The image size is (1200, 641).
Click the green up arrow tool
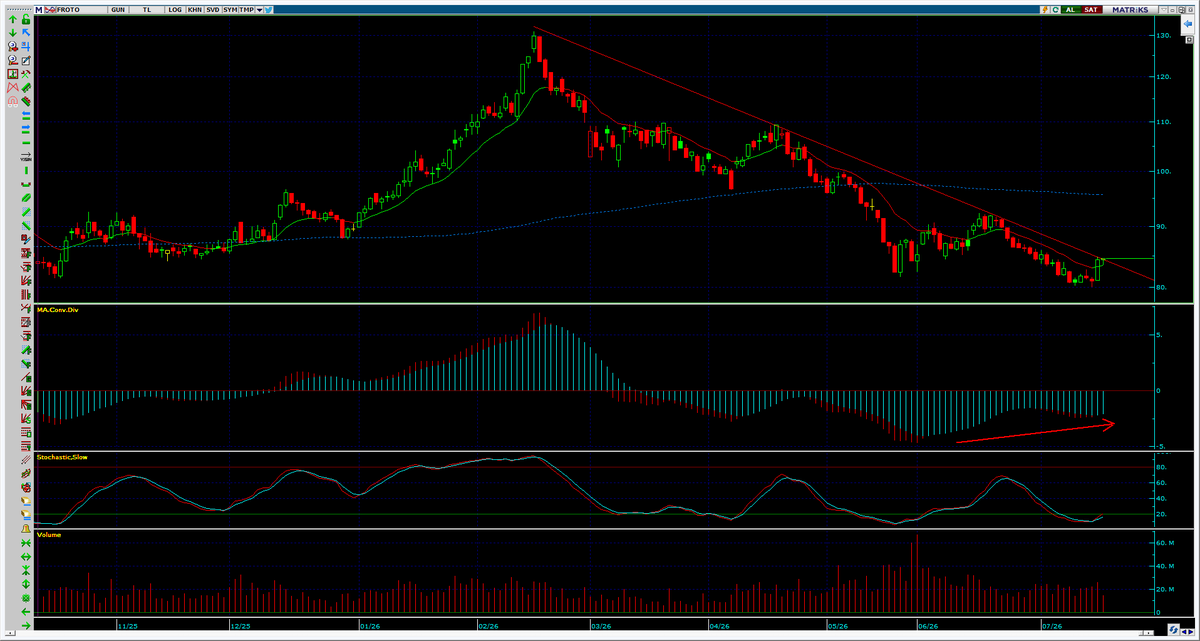click(13, 19)
